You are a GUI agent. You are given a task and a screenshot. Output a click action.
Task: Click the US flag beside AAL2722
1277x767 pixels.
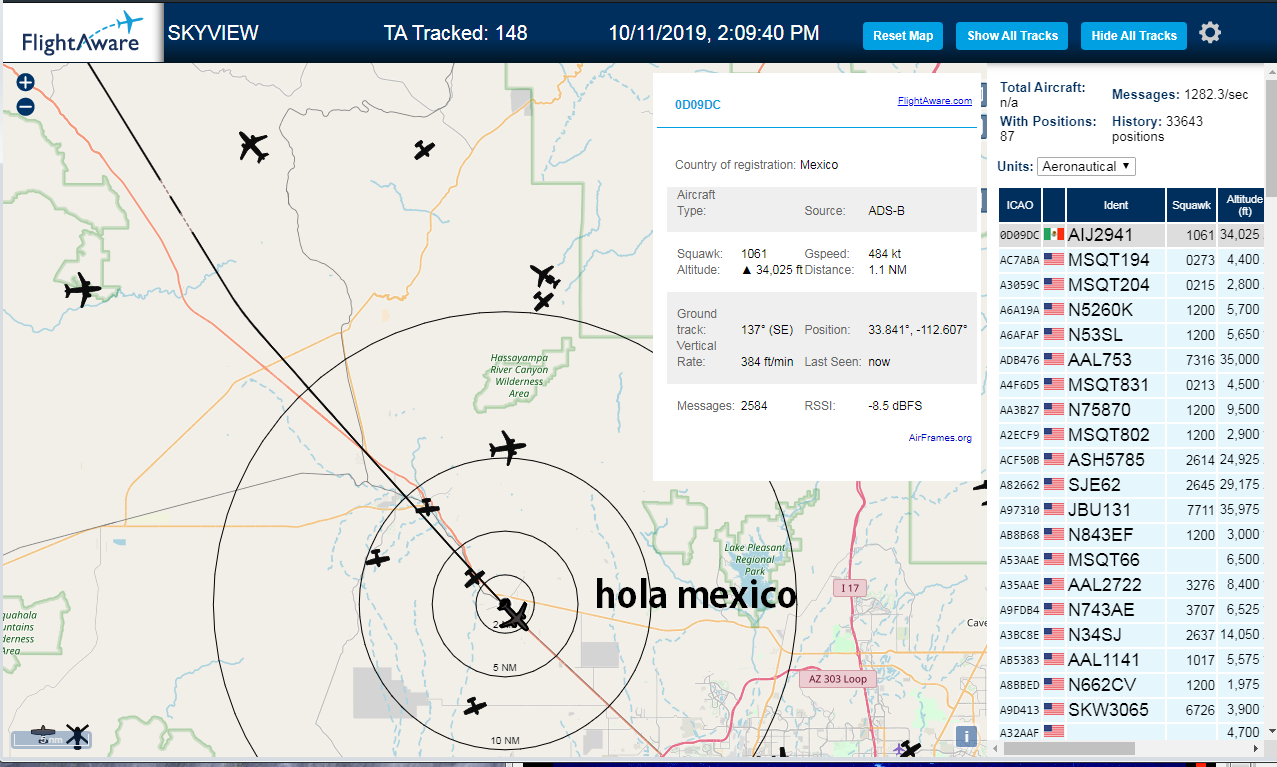tap(1054, 585)
